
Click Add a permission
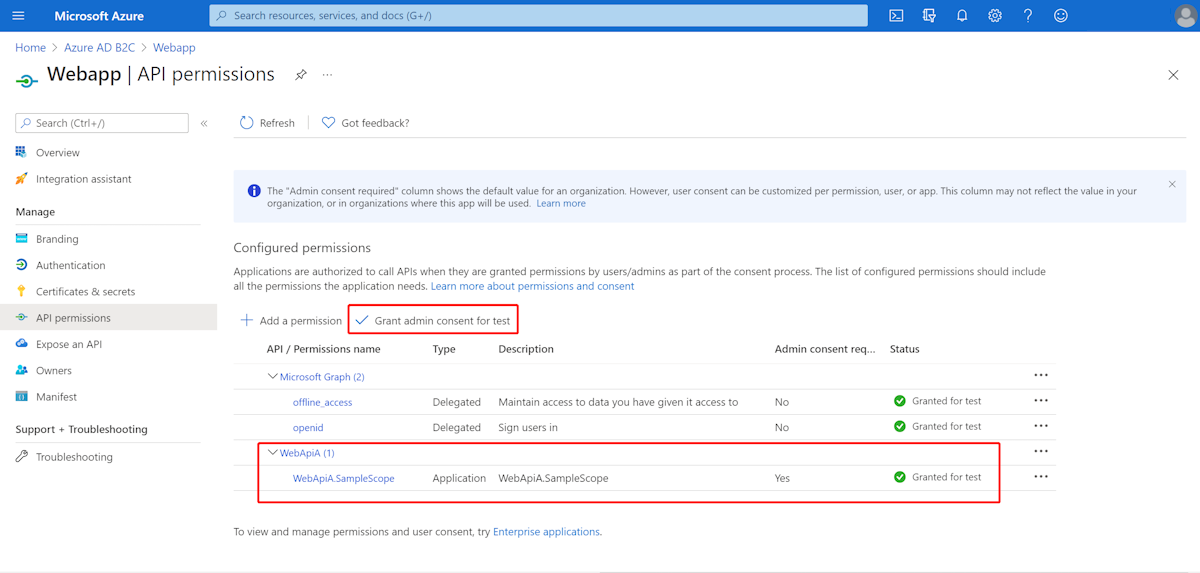click(291, 321)
